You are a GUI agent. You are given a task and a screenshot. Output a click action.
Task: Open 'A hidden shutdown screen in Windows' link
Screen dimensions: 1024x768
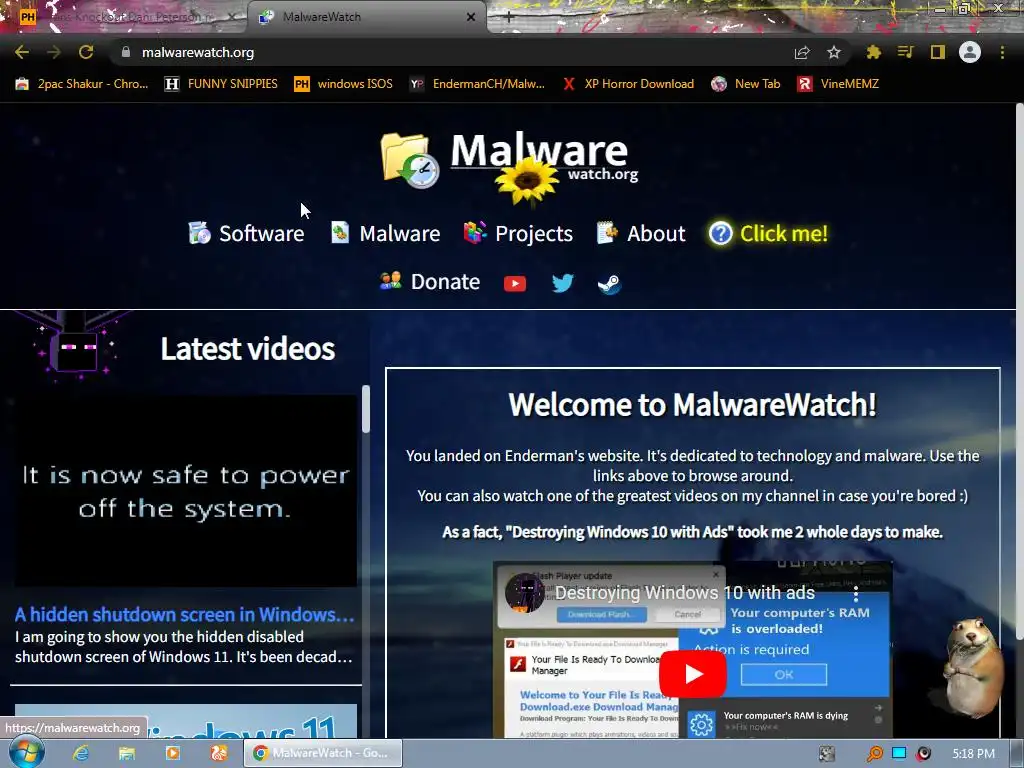pos(184,615)
